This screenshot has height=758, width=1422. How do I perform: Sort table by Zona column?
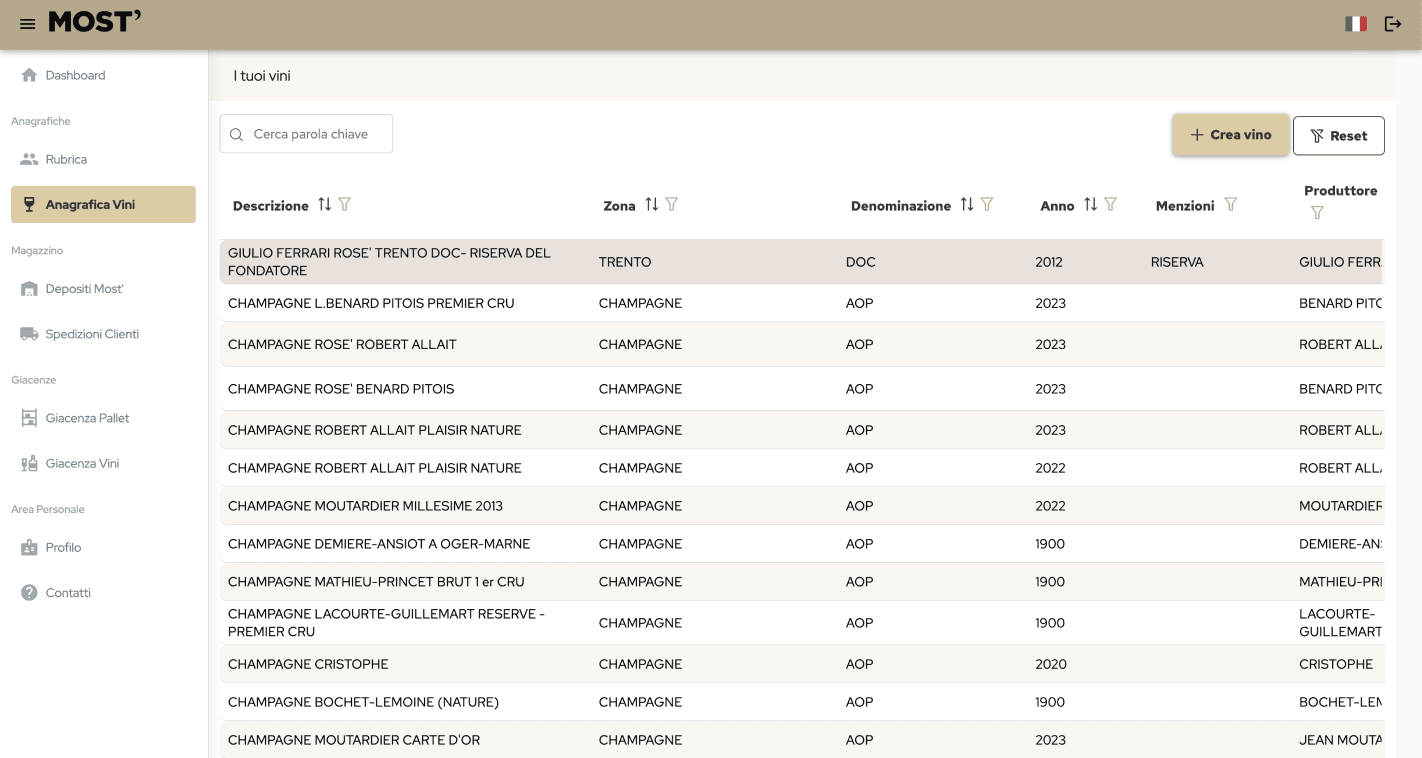pyautogui.click(x=652, y=204)
